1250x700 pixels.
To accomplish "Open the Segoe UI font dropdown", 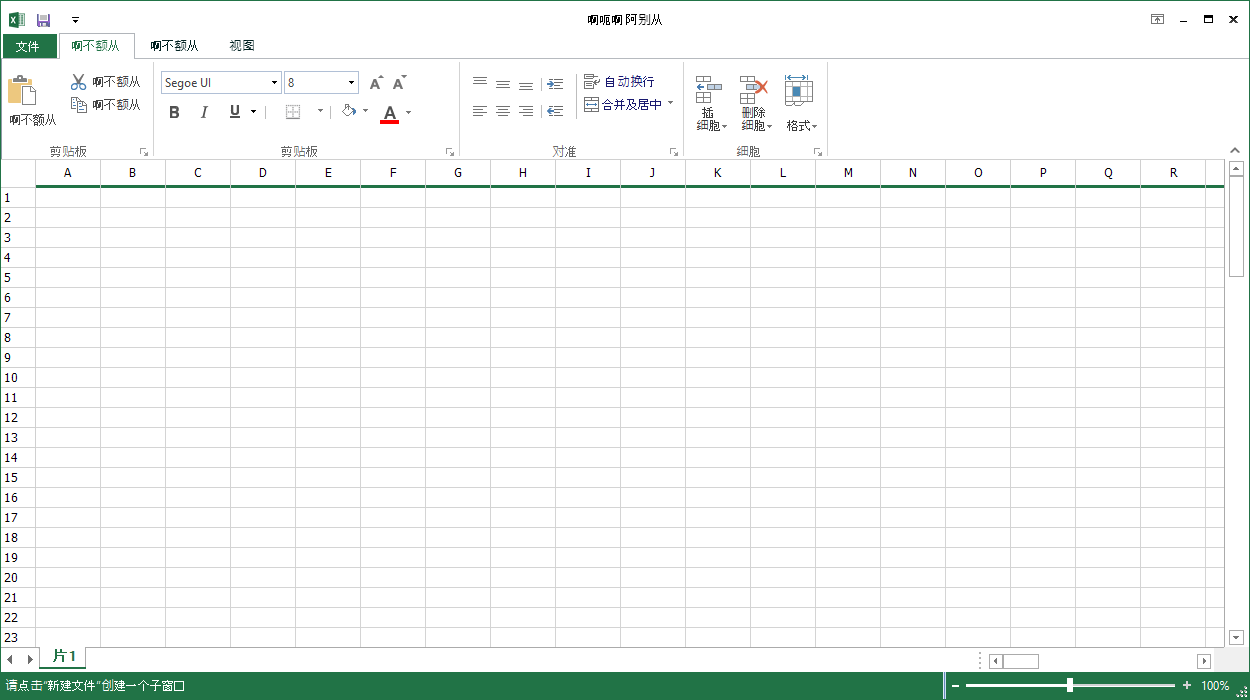I will (x=273, y=82).
